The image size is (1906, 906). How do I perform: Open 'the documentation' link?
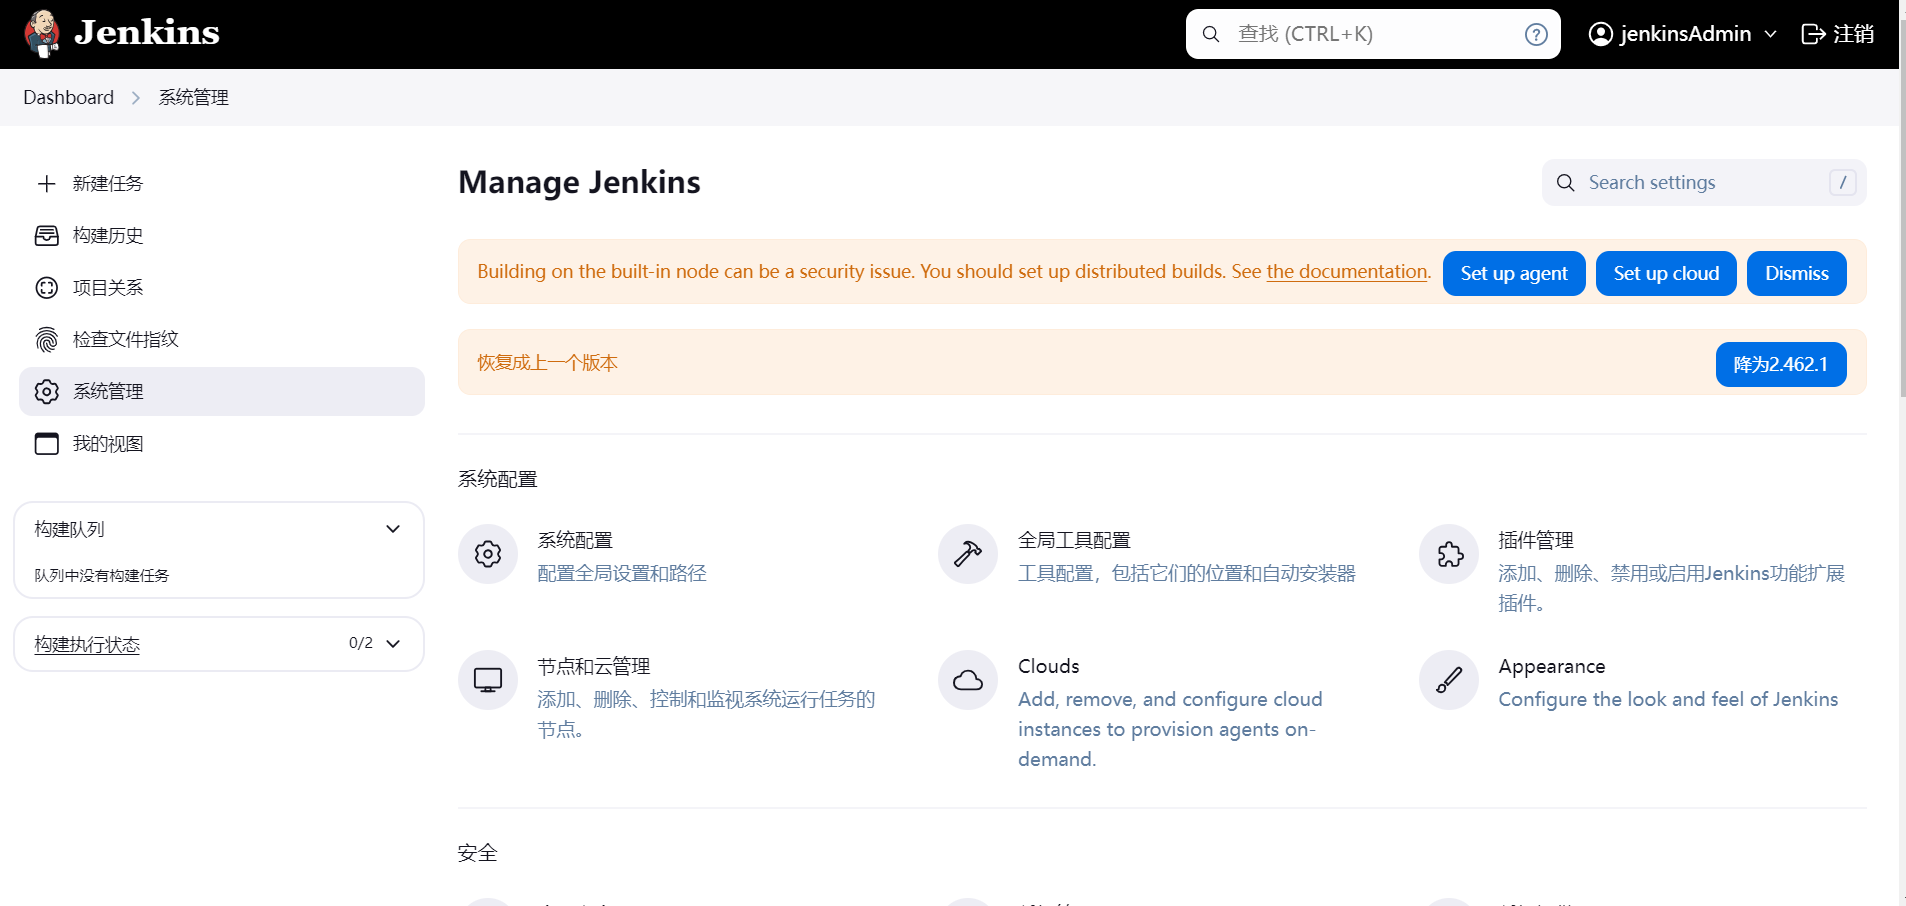tap(1347, 272)
